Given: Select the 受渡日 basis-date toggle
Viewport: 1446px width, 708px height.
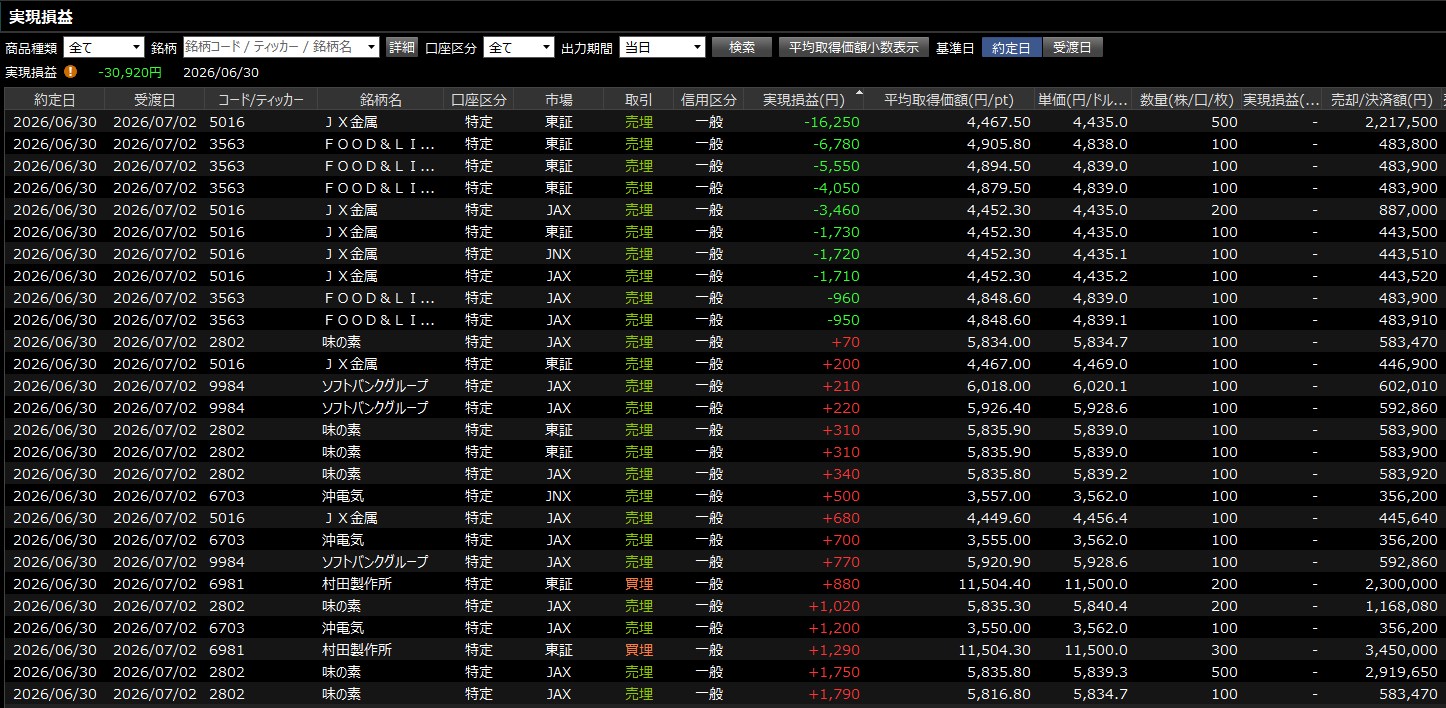Looking at the screenshot, I should 1073,47.
